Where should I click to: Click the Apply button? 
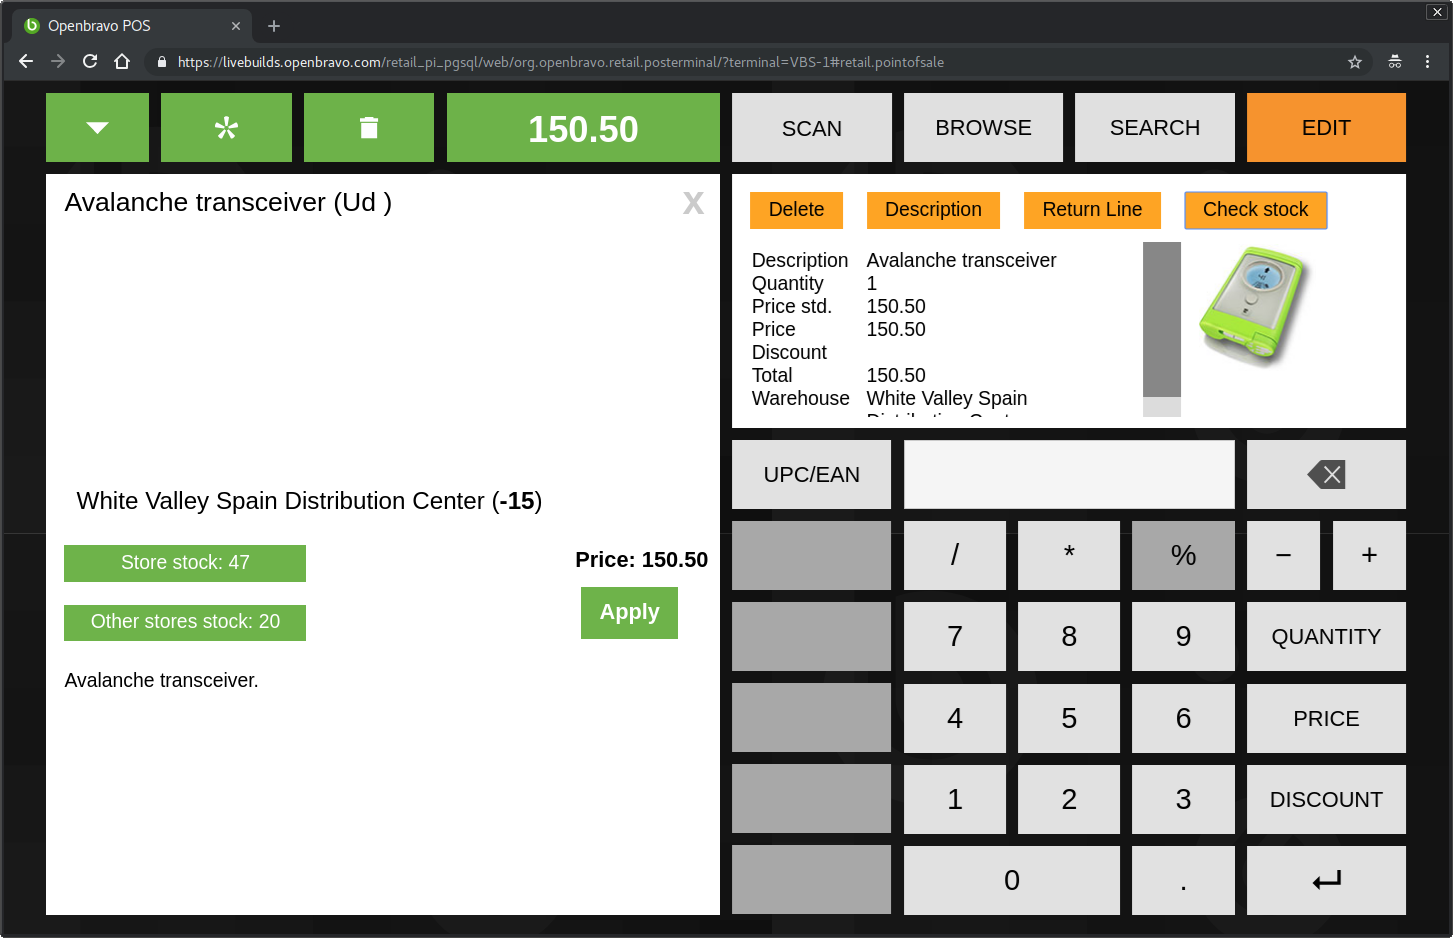pos(629,612)
